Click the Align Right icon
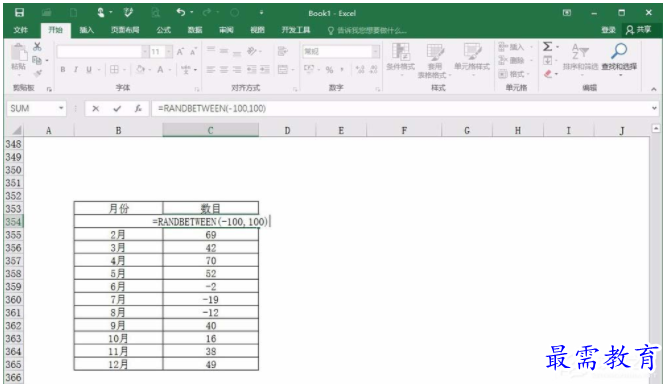The width and height of the screenshot is (667, 389). pyautogui.click(x=237, y=69)
